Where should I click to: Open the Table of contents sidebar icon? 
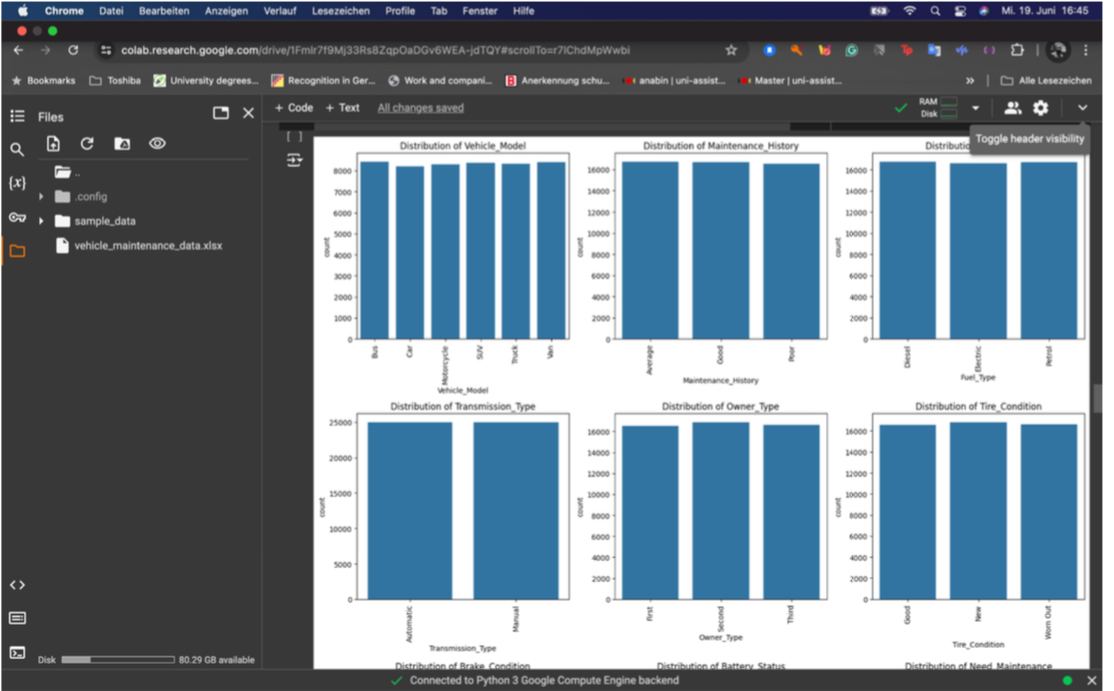click(x=17, y=116)
